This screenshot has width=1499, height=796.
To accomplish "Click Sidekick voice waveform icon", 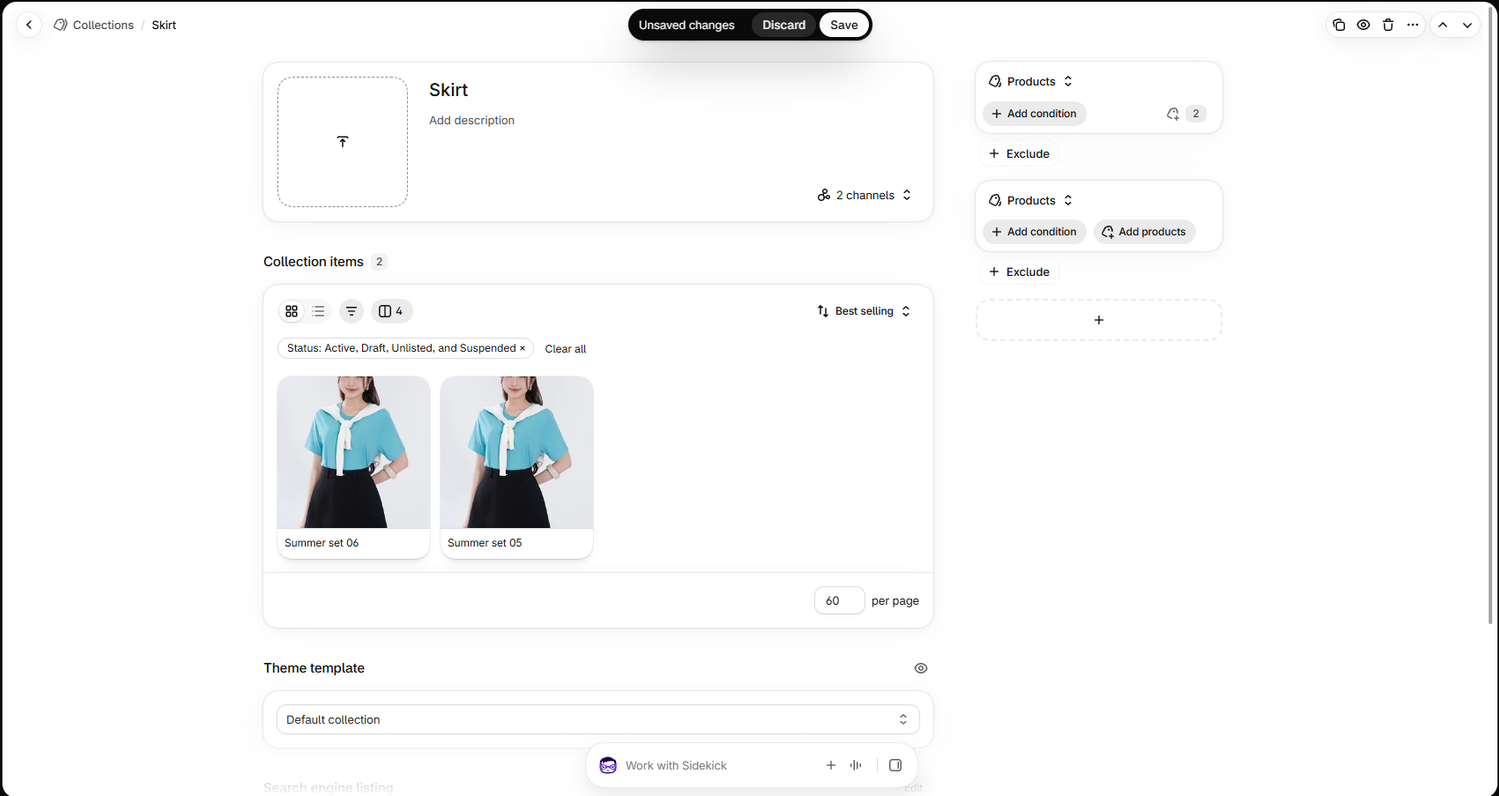I will [x=856, y=765].
